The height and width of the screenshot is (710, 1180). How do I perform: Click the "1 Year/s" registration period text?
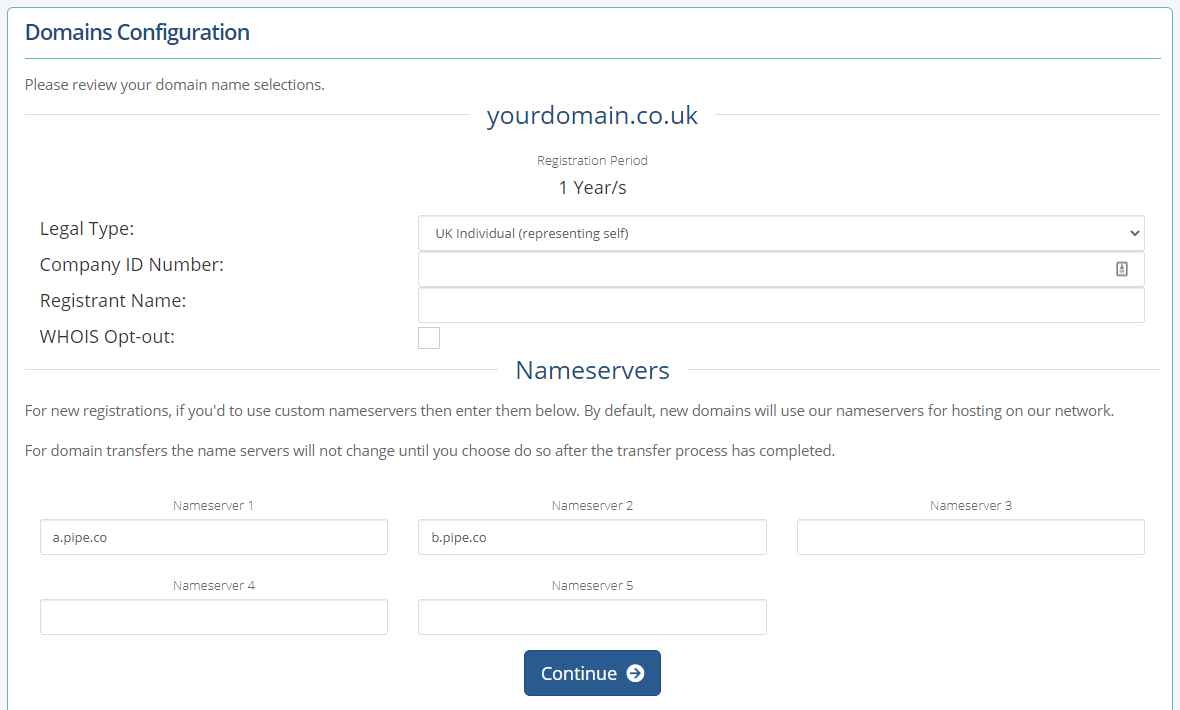pos(592,187)
